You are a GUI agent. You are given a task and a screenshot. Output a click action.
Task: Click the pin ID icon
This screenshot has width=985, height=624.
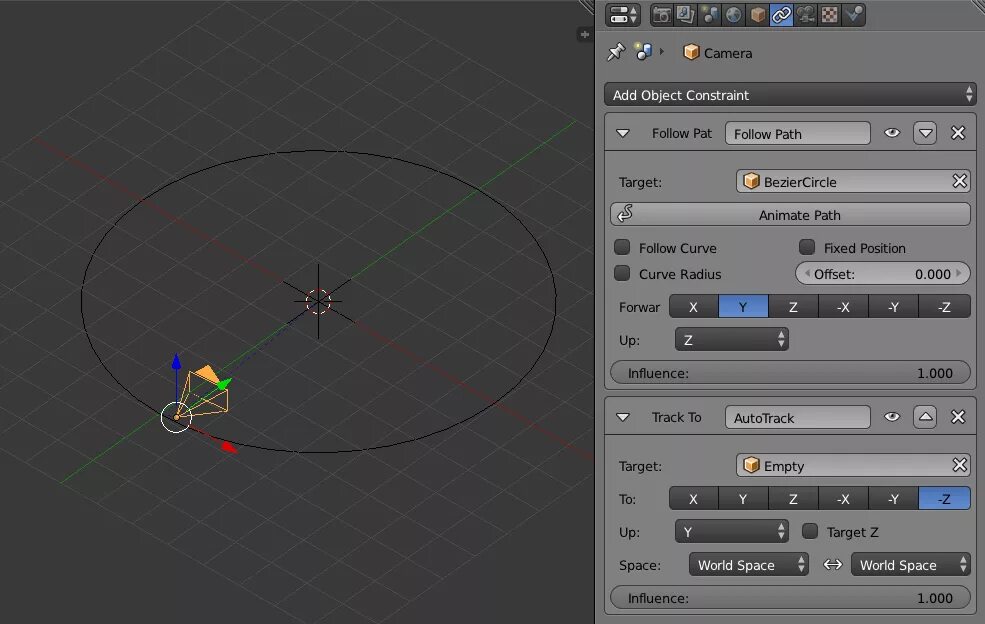click(616, 52)
